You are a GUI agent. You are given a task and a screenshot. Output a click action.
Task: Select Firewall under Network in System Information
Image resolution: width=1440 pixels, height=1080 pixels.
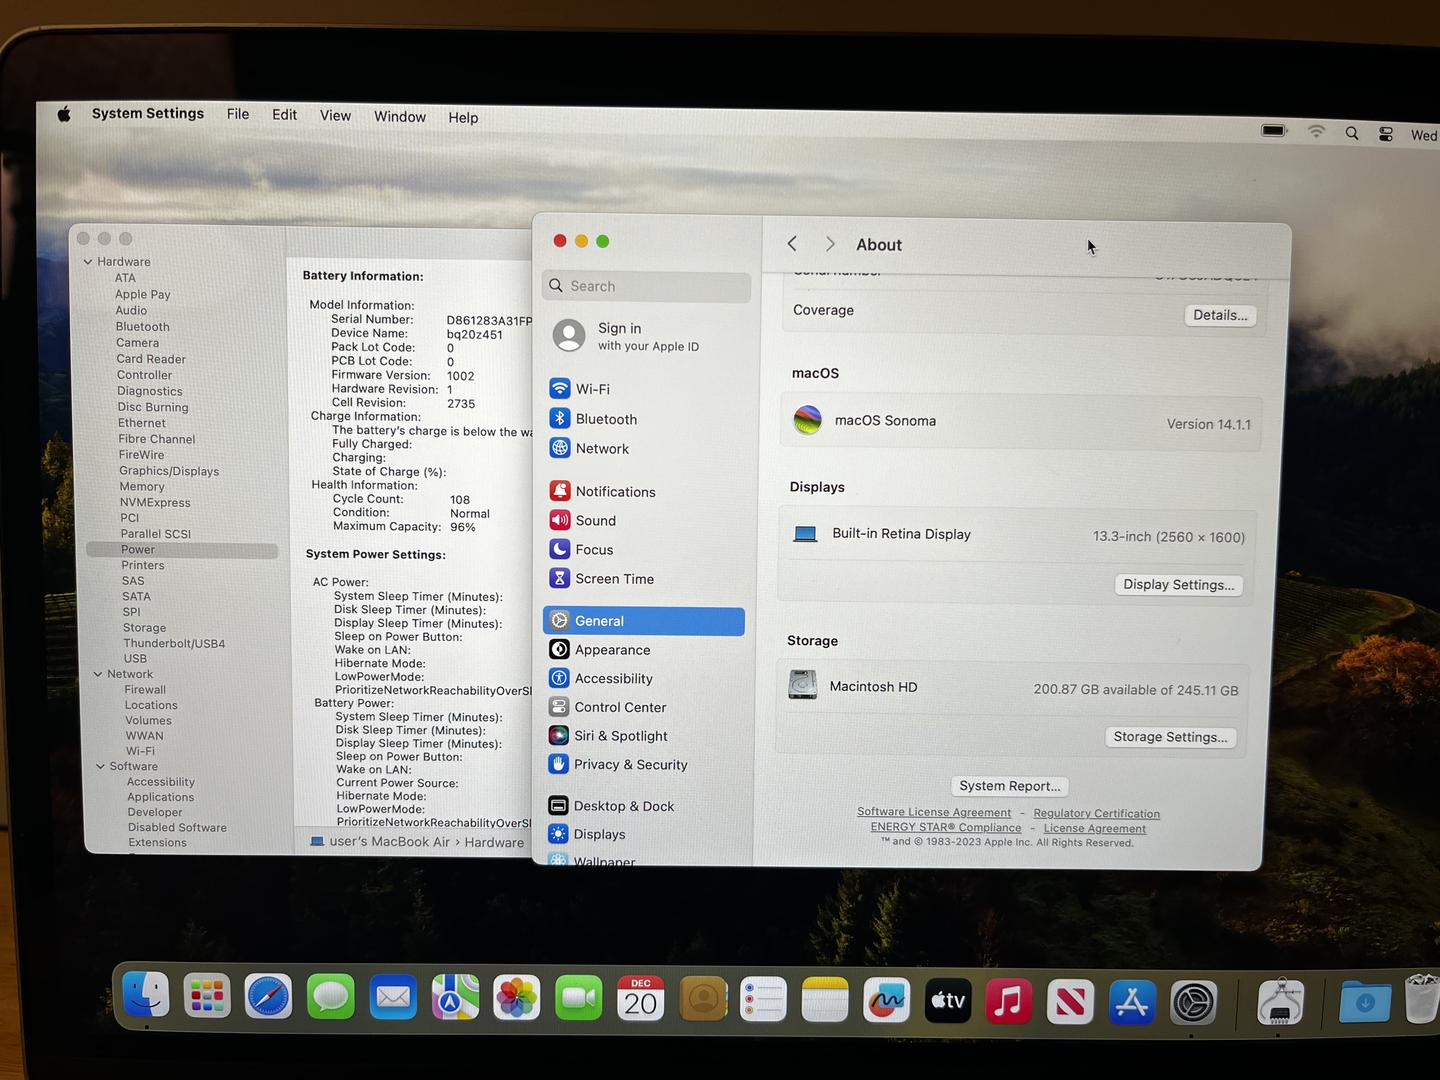(145, 690)
